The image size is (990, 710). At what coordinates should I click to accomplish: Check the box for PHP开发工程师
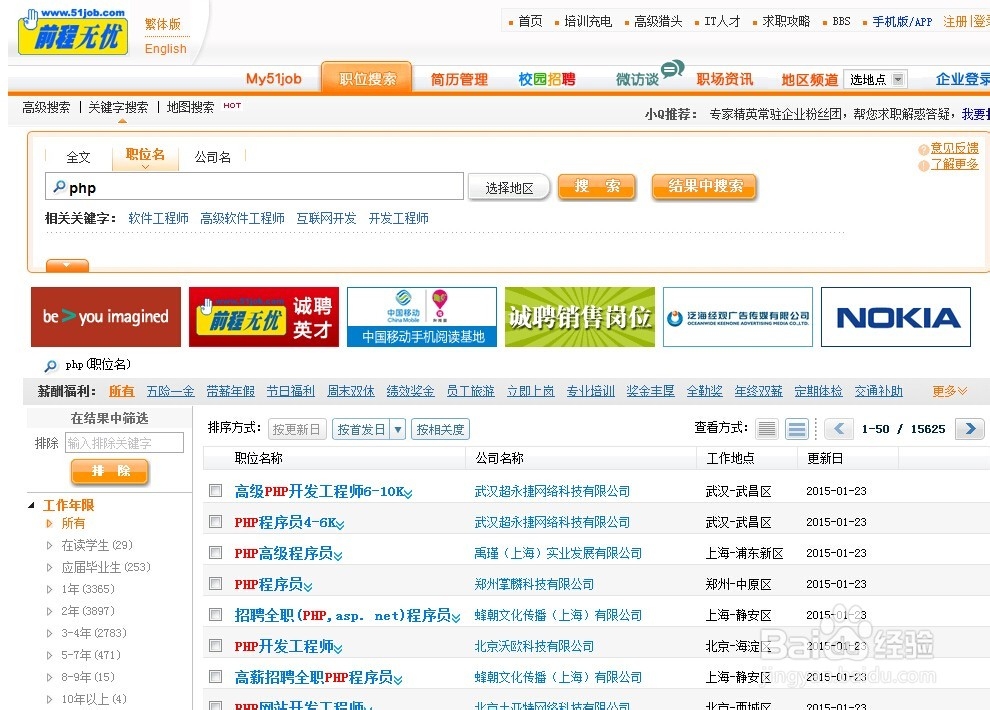(x=216, y=645)
